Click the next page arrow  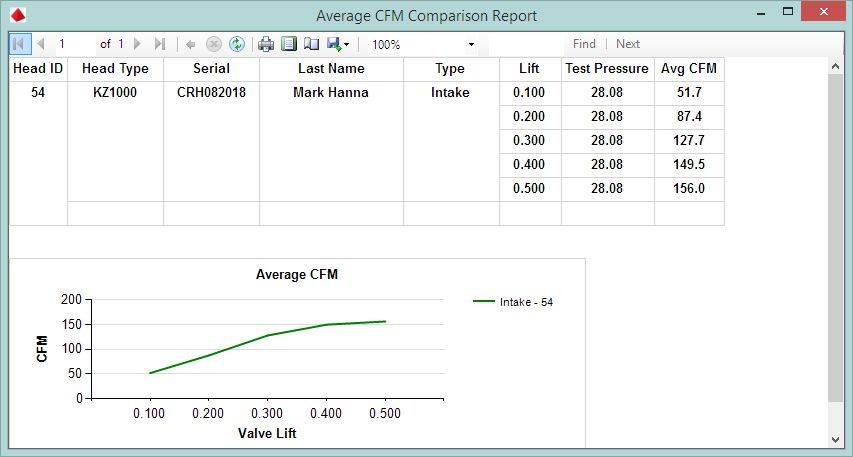(x=138, y=44)
